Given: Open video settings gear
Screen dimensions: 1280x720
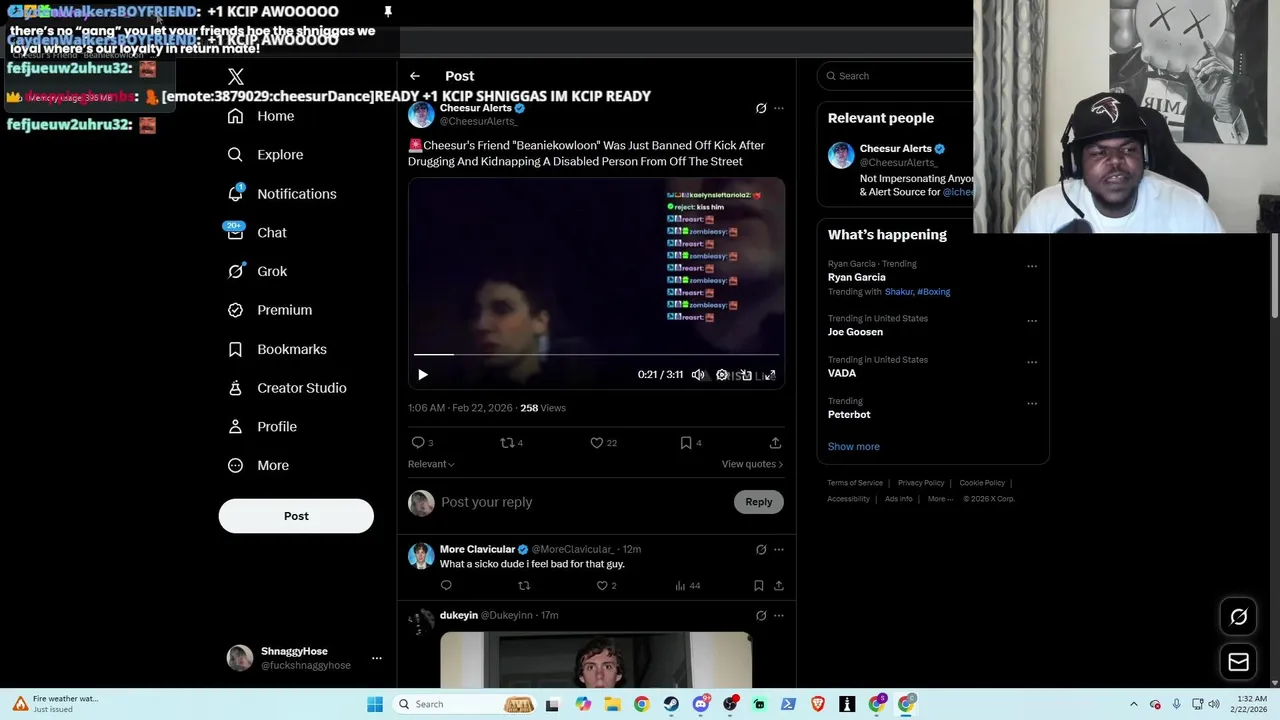Looking at the screenshot, I should point(722,375).
